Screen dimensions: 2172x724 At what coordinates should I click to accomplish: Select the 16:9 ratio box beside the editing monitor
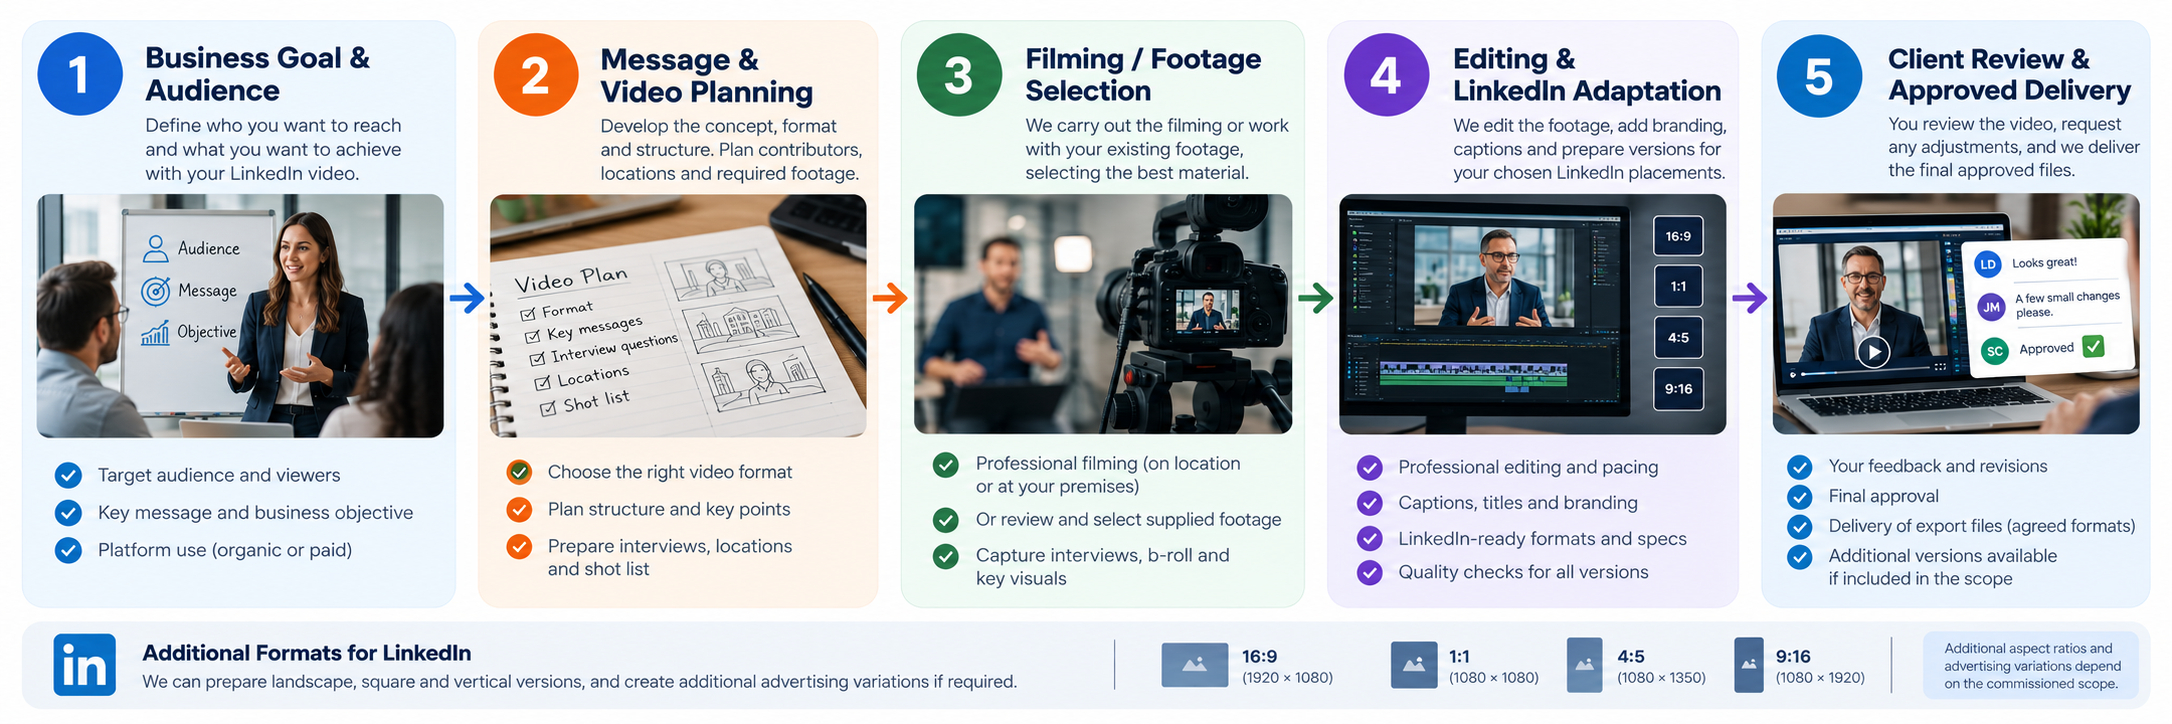[x=1678, y=237]
